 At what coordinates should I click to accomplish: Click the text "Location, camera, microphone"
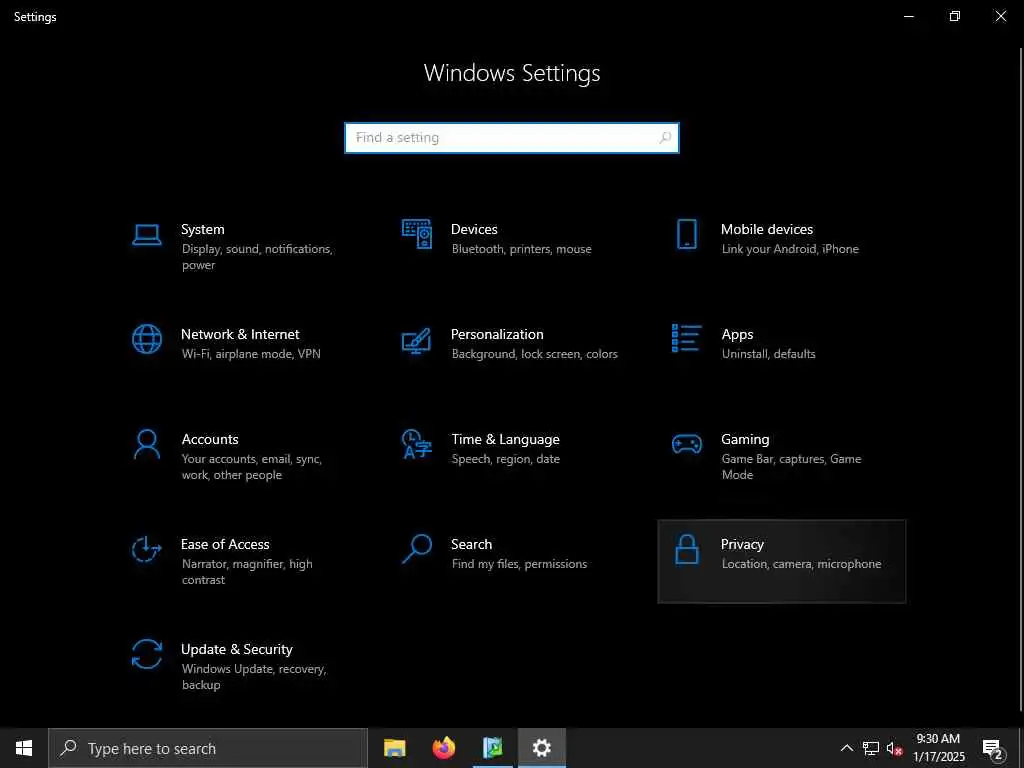tap(801, 564)
